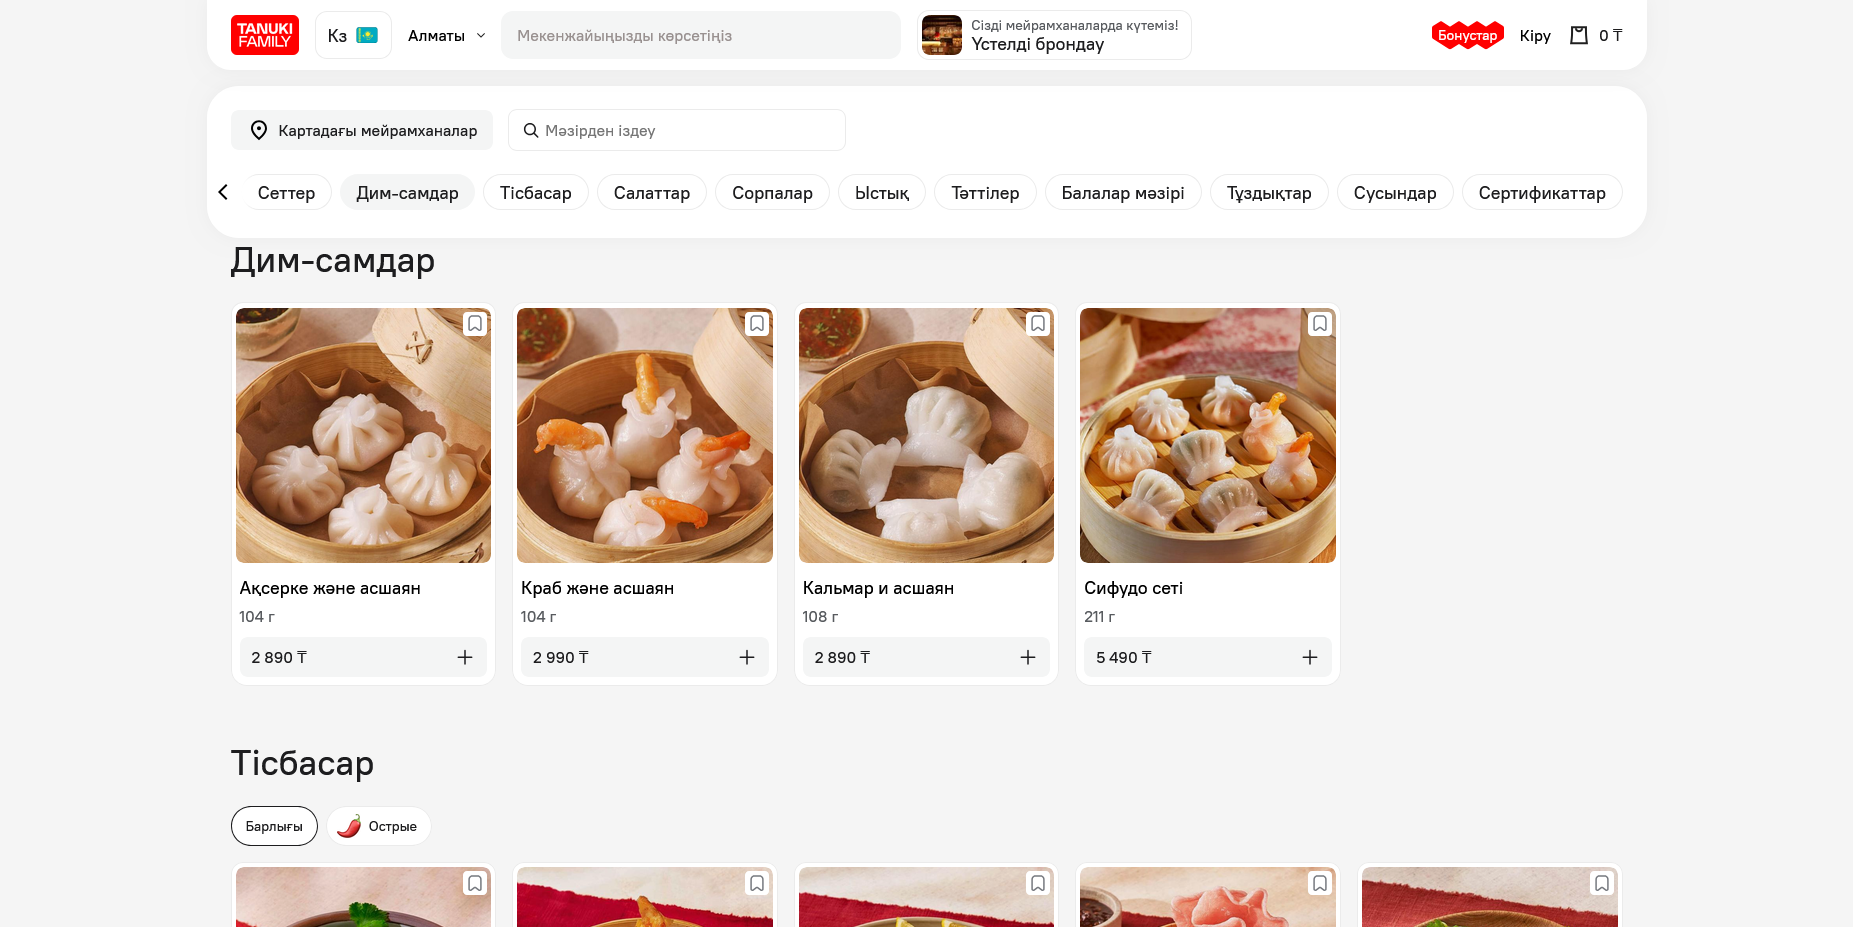Select the Сусындар category tab

click(x=1395, y=192)
